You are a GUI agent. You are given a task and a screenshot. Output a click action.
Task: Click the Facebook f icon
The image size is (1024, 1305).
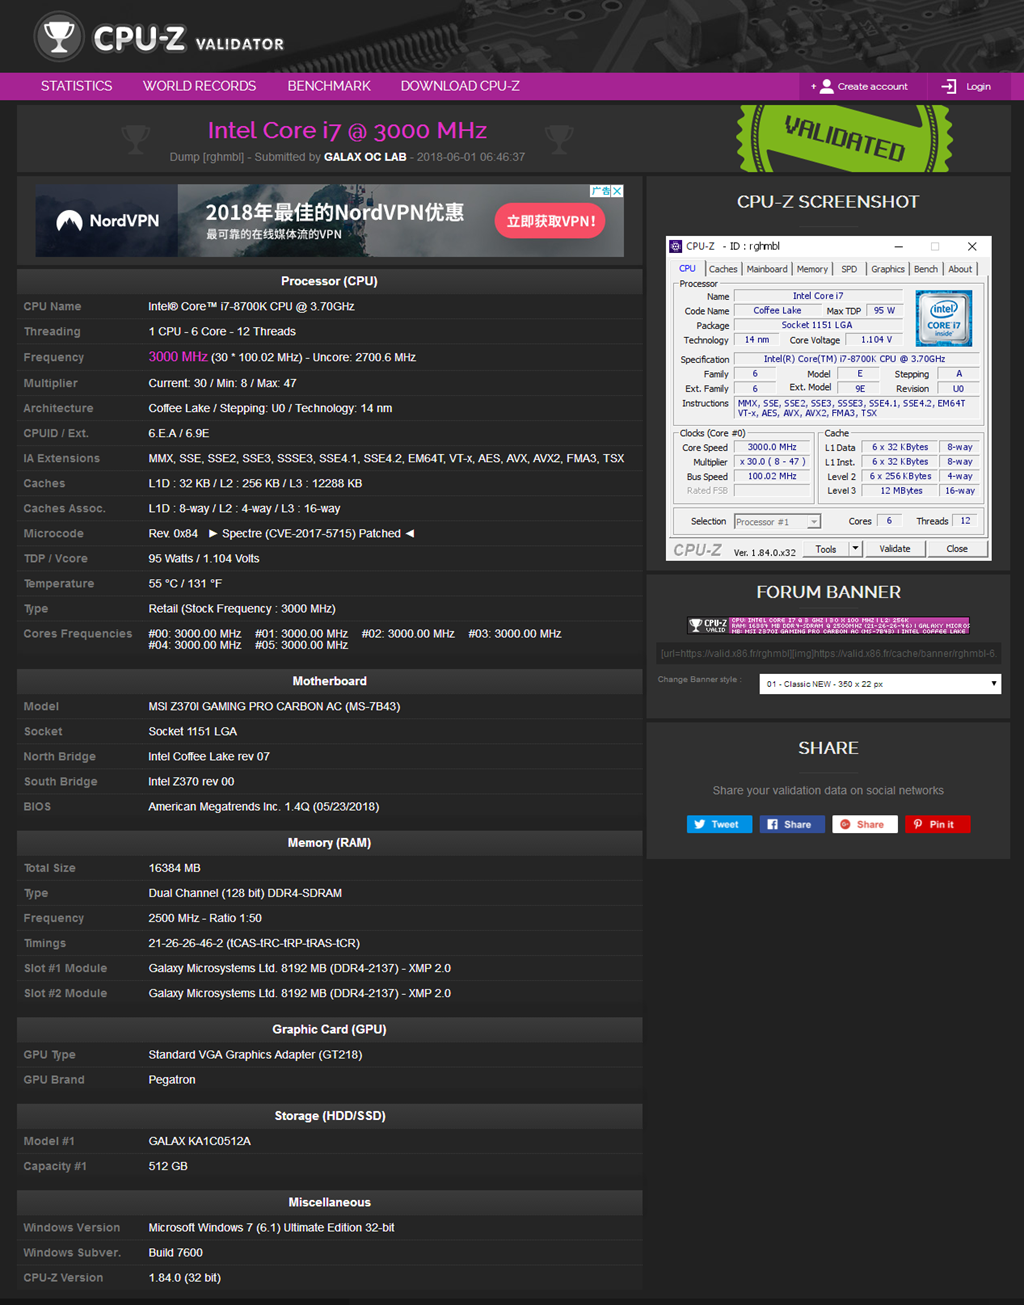click(773, 824)
